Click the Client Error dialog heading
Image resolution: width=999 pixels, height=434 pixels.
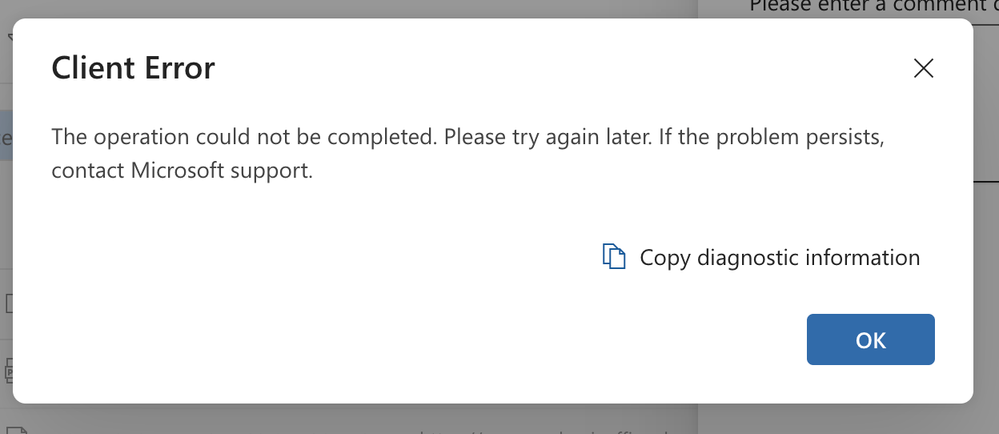[133, 68]
